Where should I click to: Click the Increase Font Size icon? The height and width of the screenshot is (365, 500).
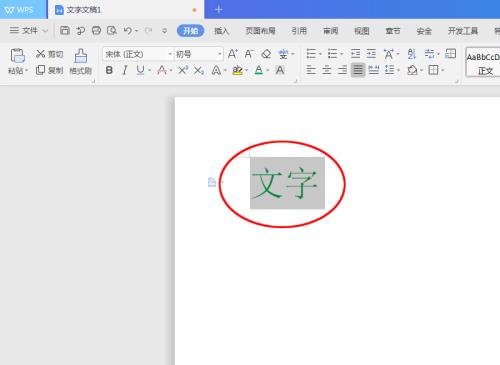click(x=232, y=54)
